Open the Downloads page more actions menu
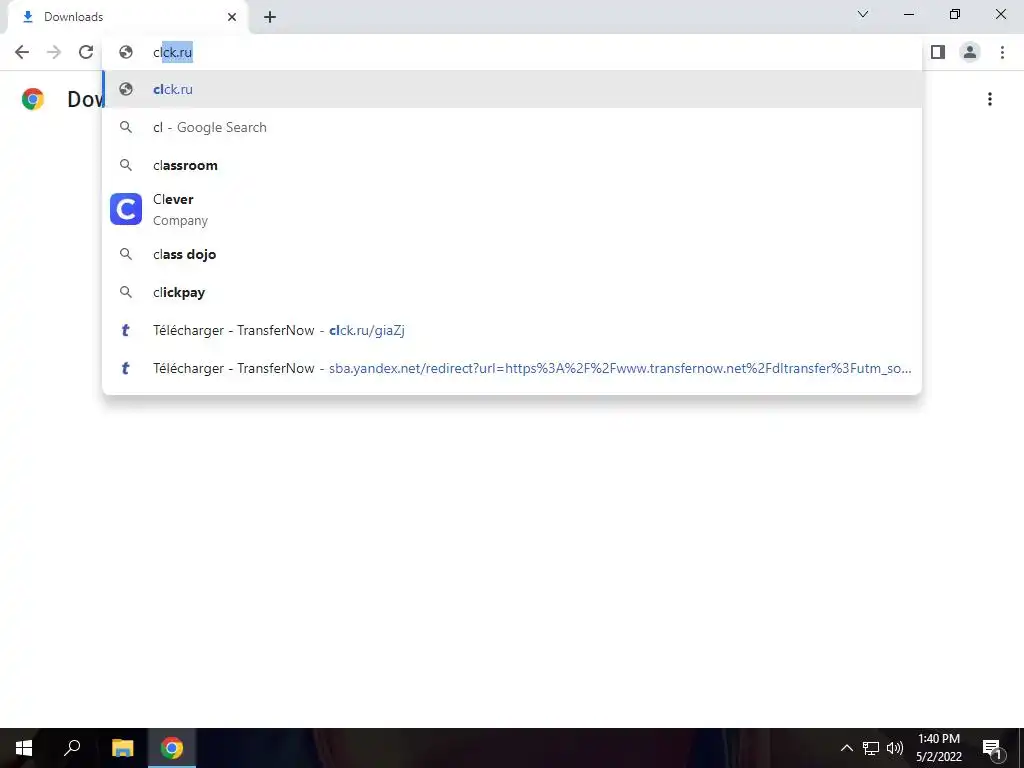Viewport: 1024px width, 768px height. click(x=989, y=99)
